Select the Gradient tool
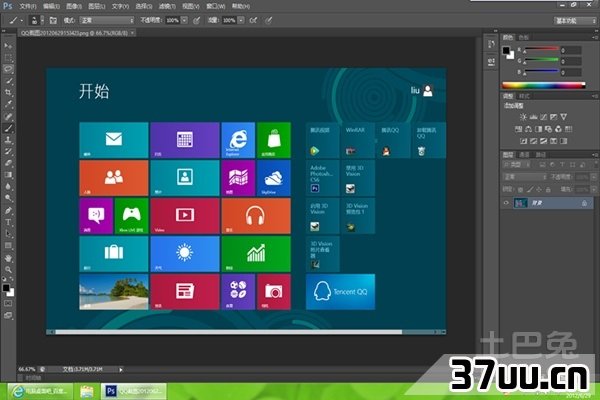The width and height of the screenshot is (600, 400). point(8,175)
